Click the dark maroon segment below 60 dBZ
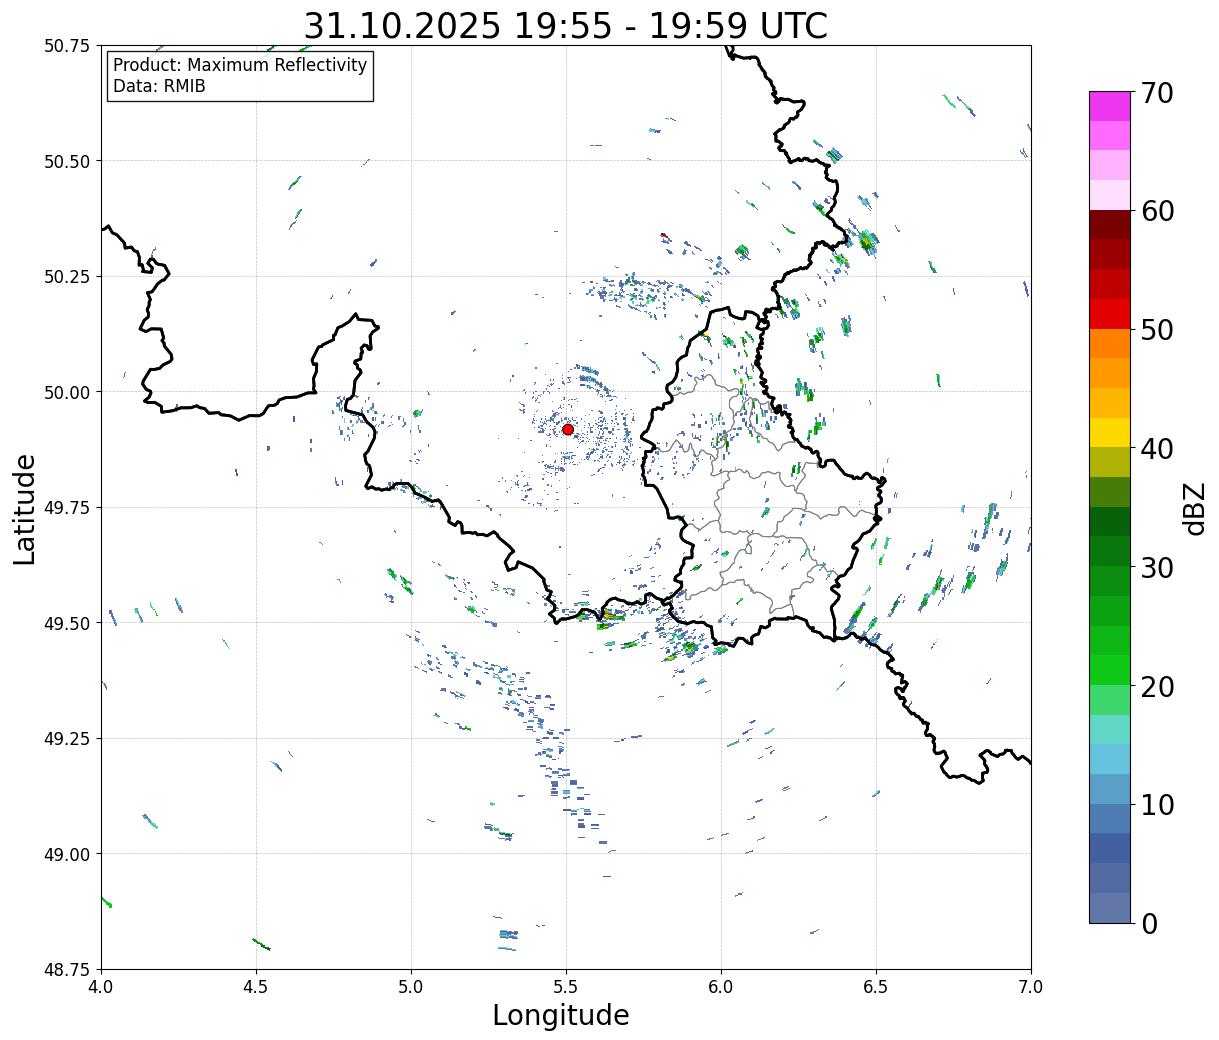This screenshot has width=1219, height=1040. [1109, 225]
